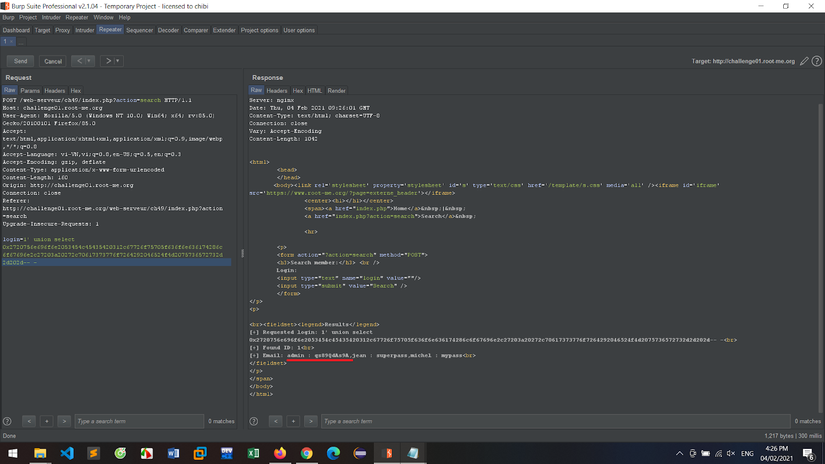
Task: Switch Response view to Render tab
Action: click(337, 90)
